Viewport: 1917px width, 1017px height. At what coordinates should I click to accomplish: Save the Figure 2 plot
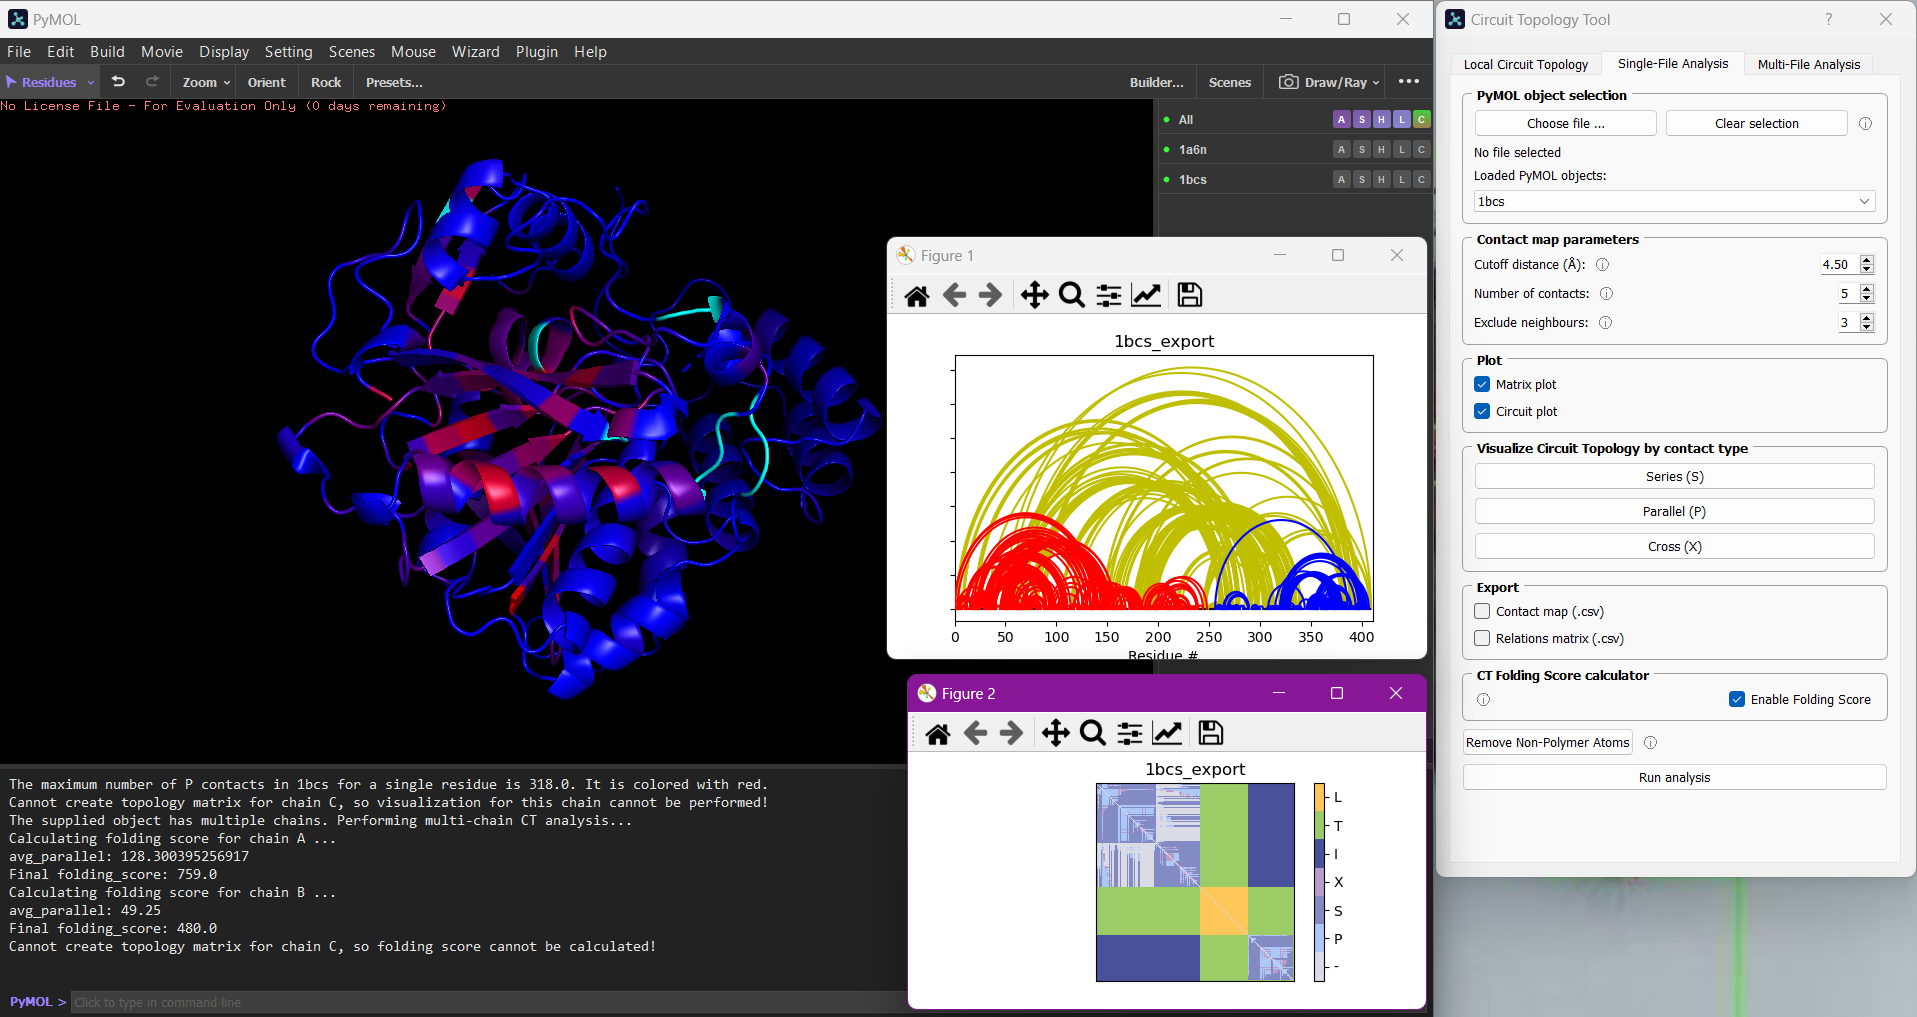1211,733
